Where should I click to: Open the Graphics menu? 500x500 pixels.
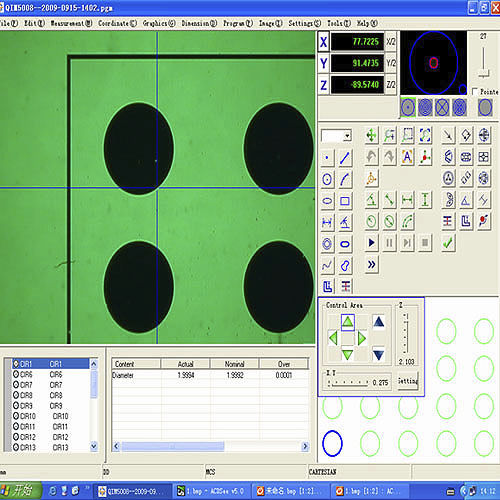[159, 23]
